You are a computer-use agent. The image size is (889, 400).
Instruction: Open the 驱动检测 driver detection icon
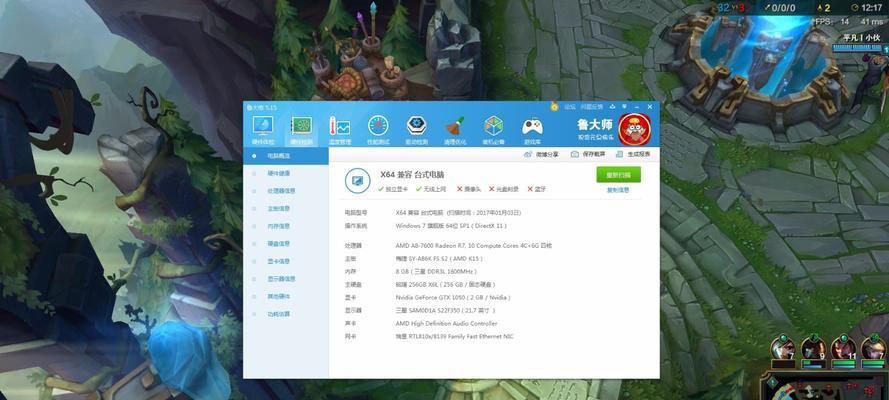click(417, 130)
